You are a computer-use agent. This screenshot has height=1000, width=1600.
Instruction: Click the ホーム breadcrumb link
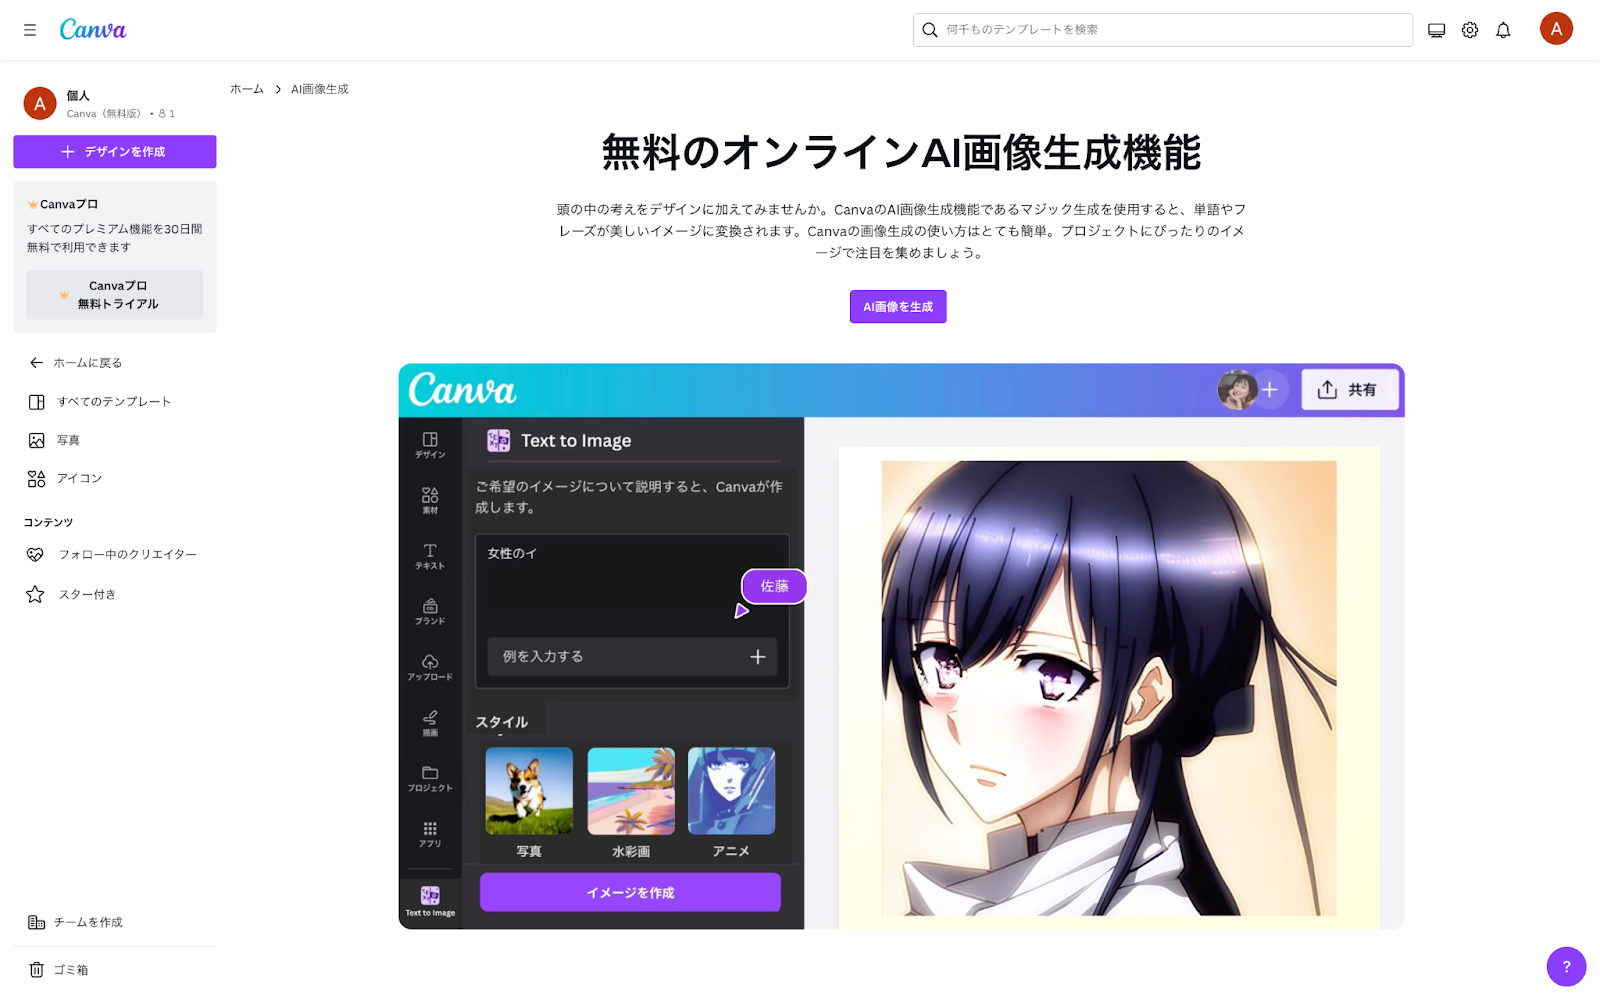pyautogui.click(x=247, y=89)
